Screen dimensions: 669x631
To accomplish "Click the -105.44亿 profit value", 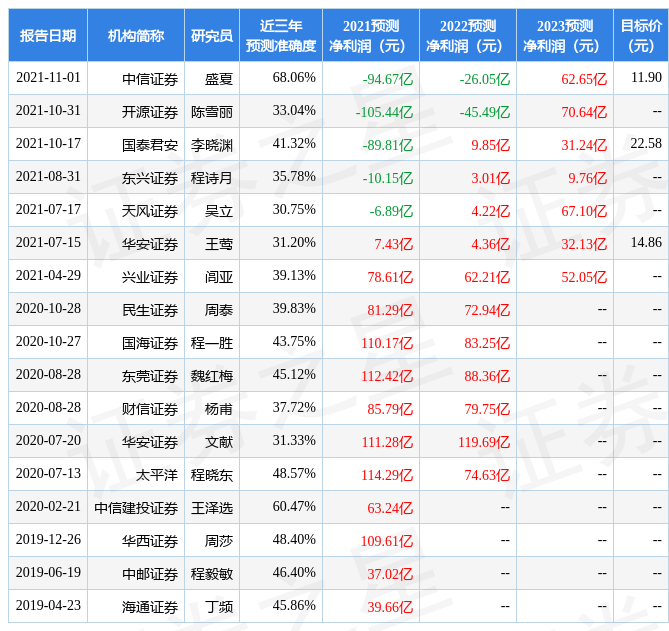I will [384, 112].
